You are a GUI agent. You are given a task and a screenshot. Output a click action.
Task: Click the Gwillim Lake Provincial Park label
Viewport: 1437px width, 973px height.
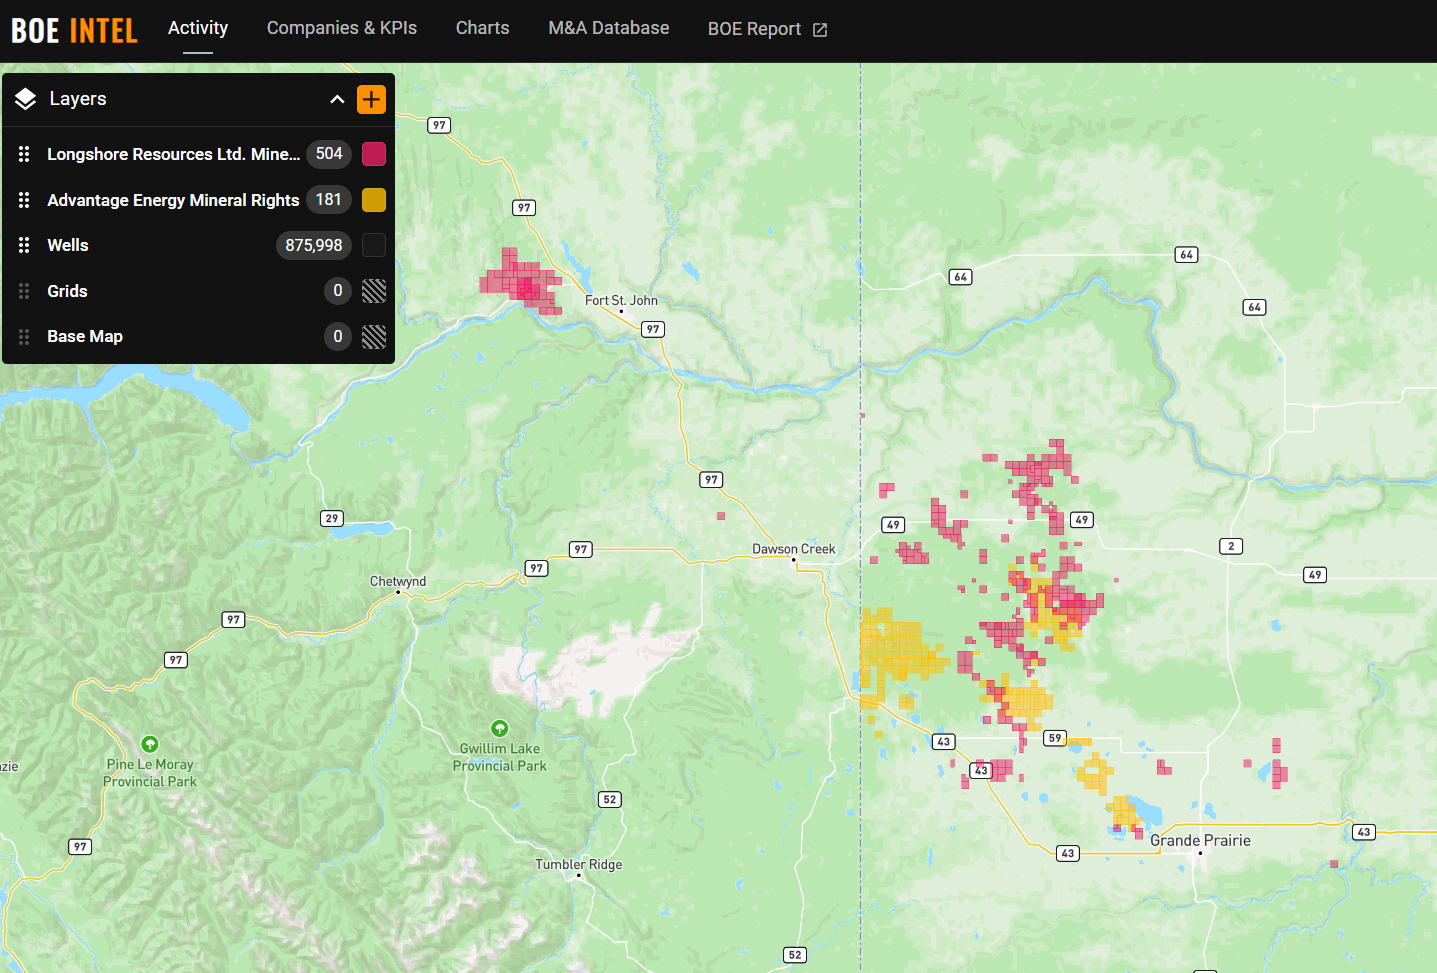click(x=500, y=757)
